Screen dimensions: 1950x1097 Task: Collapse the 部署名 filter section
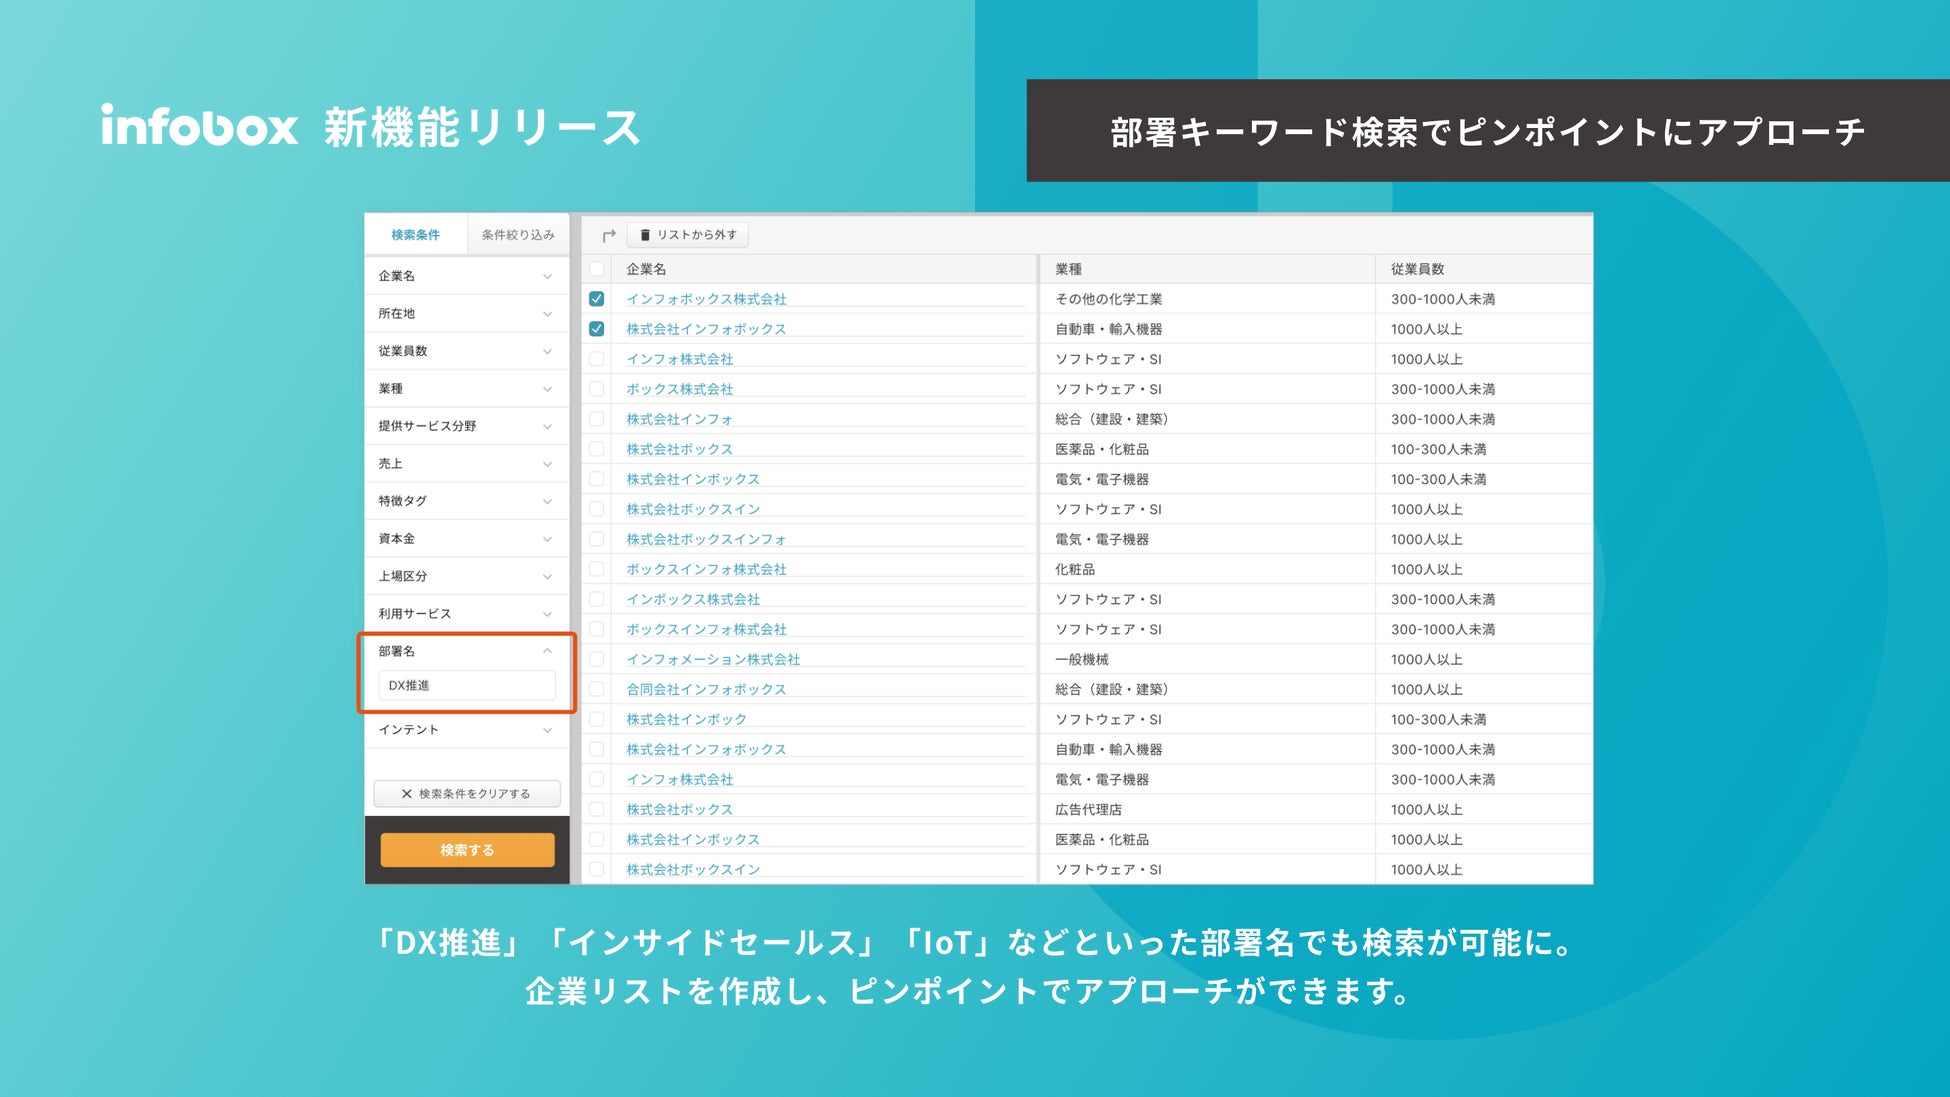pos(547,651)
